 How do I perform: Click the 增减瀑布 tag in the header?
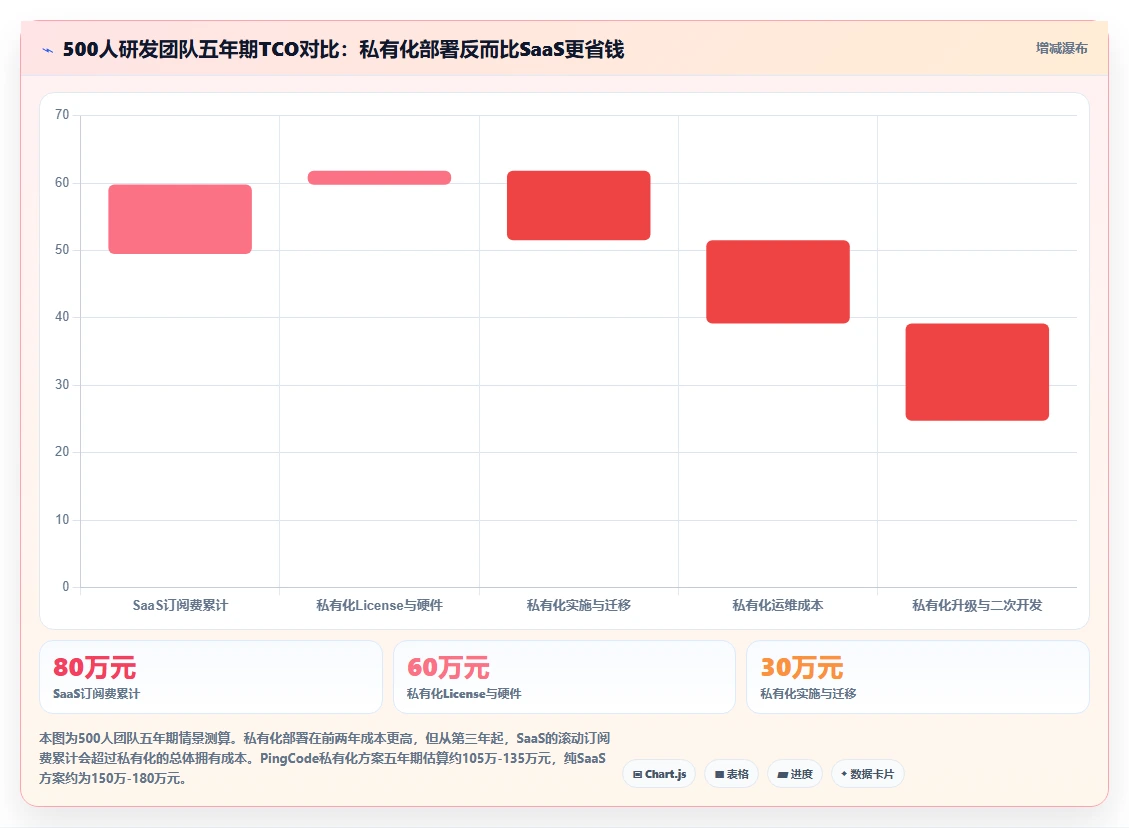pos(1061,48)
